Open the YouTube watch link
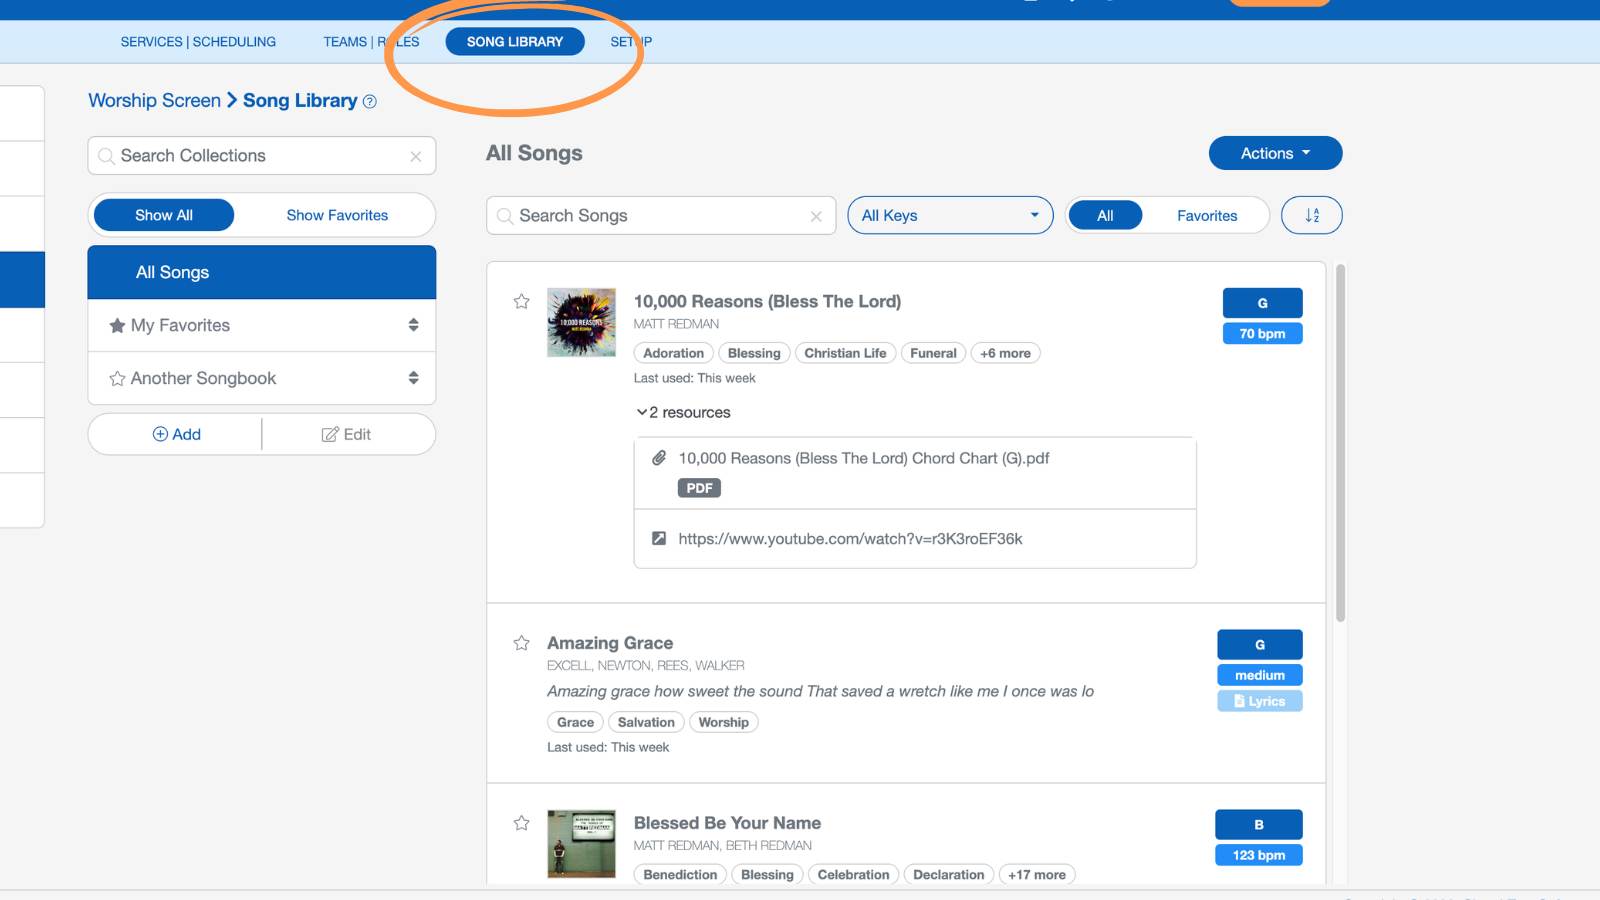 [x=850, y=538]
